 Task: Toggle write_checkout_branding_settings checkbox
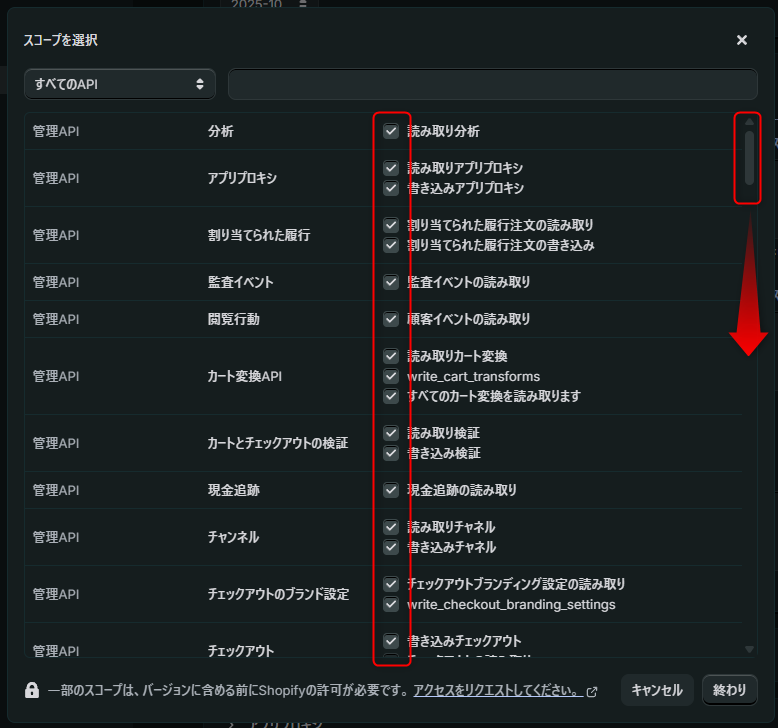point(391,604)
